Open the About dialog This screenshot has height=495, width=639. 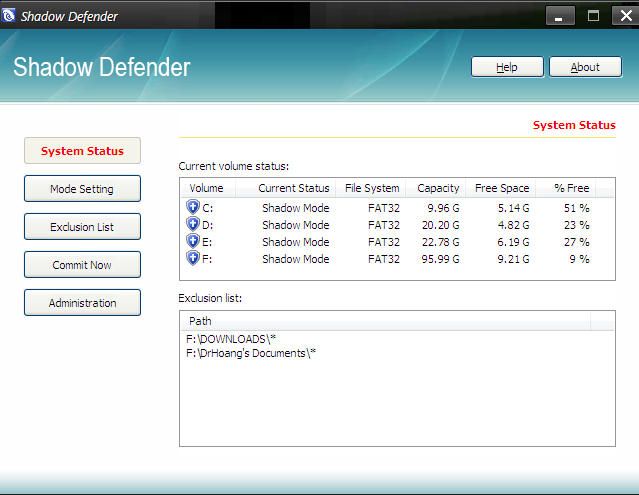[586, 67]
